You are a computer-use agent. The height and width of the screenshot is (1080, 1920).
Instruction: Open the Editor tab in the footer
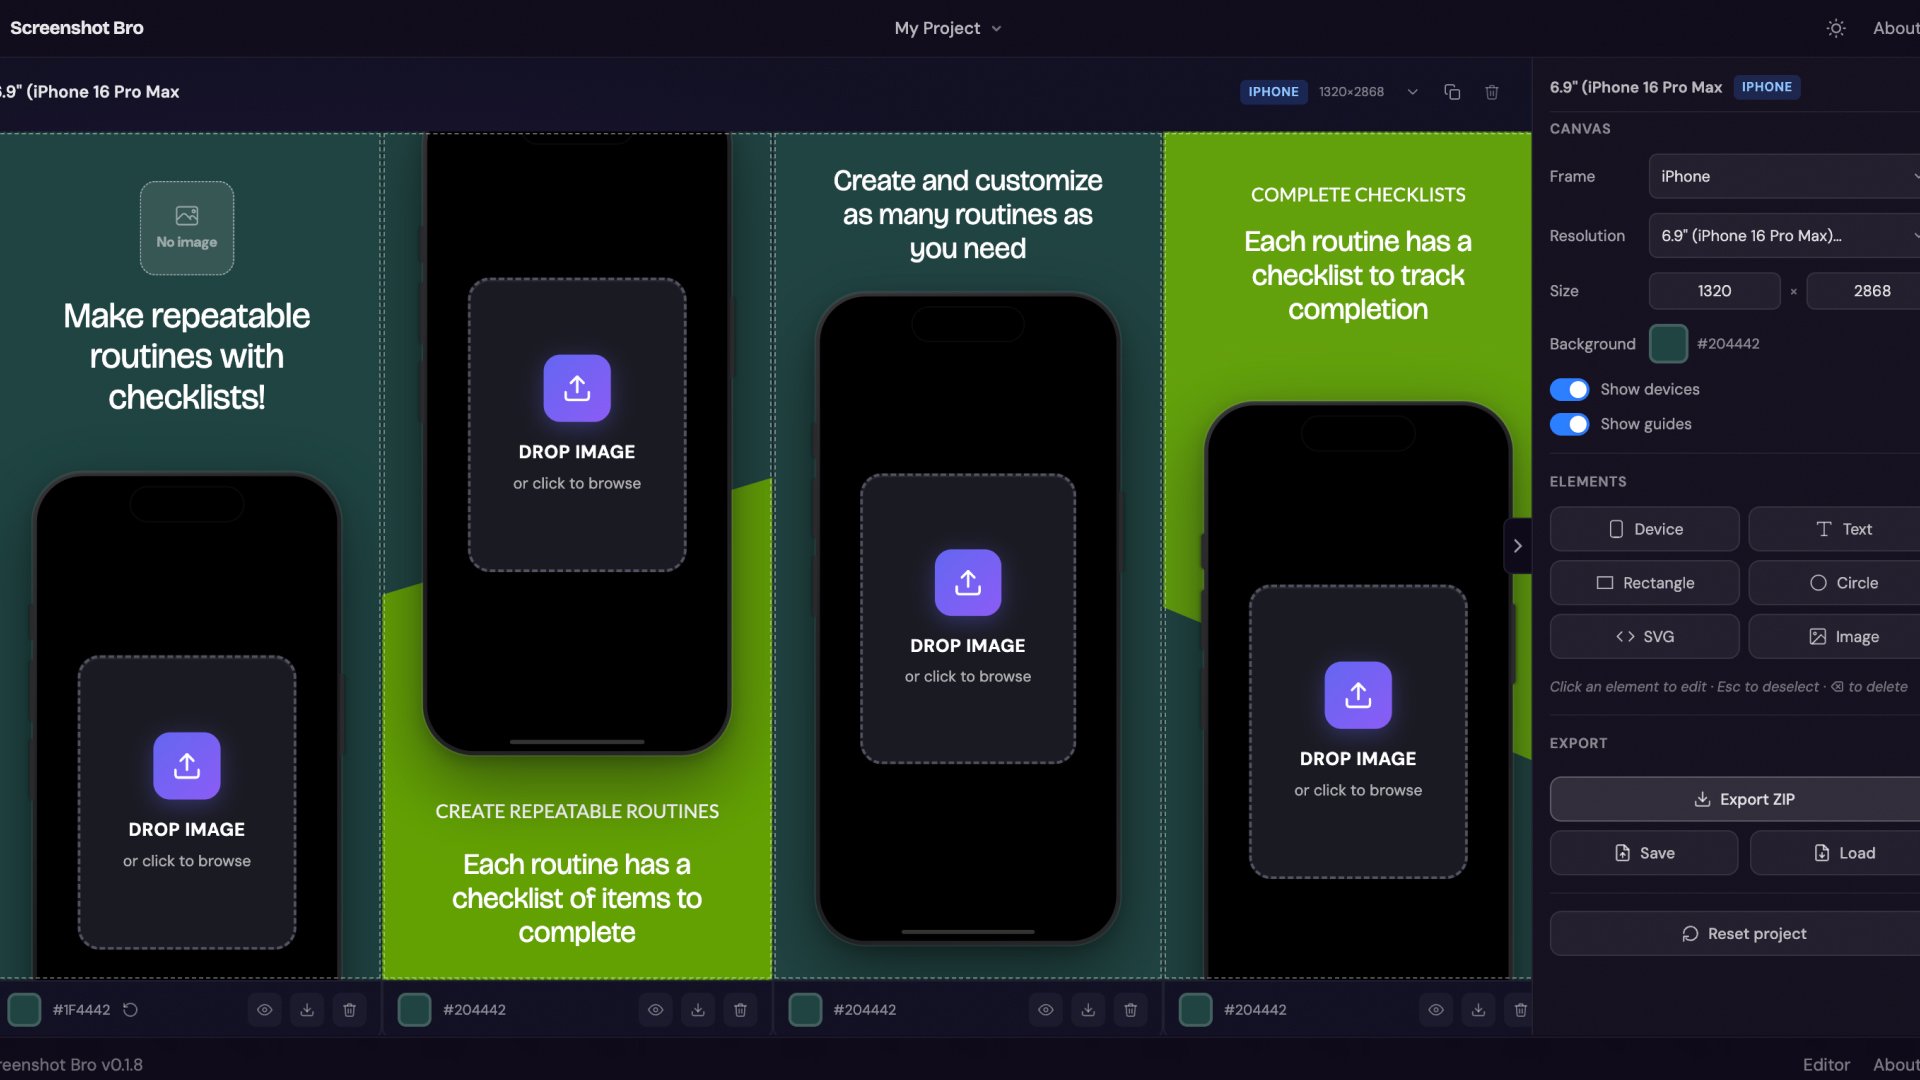pos(1826,1065)
